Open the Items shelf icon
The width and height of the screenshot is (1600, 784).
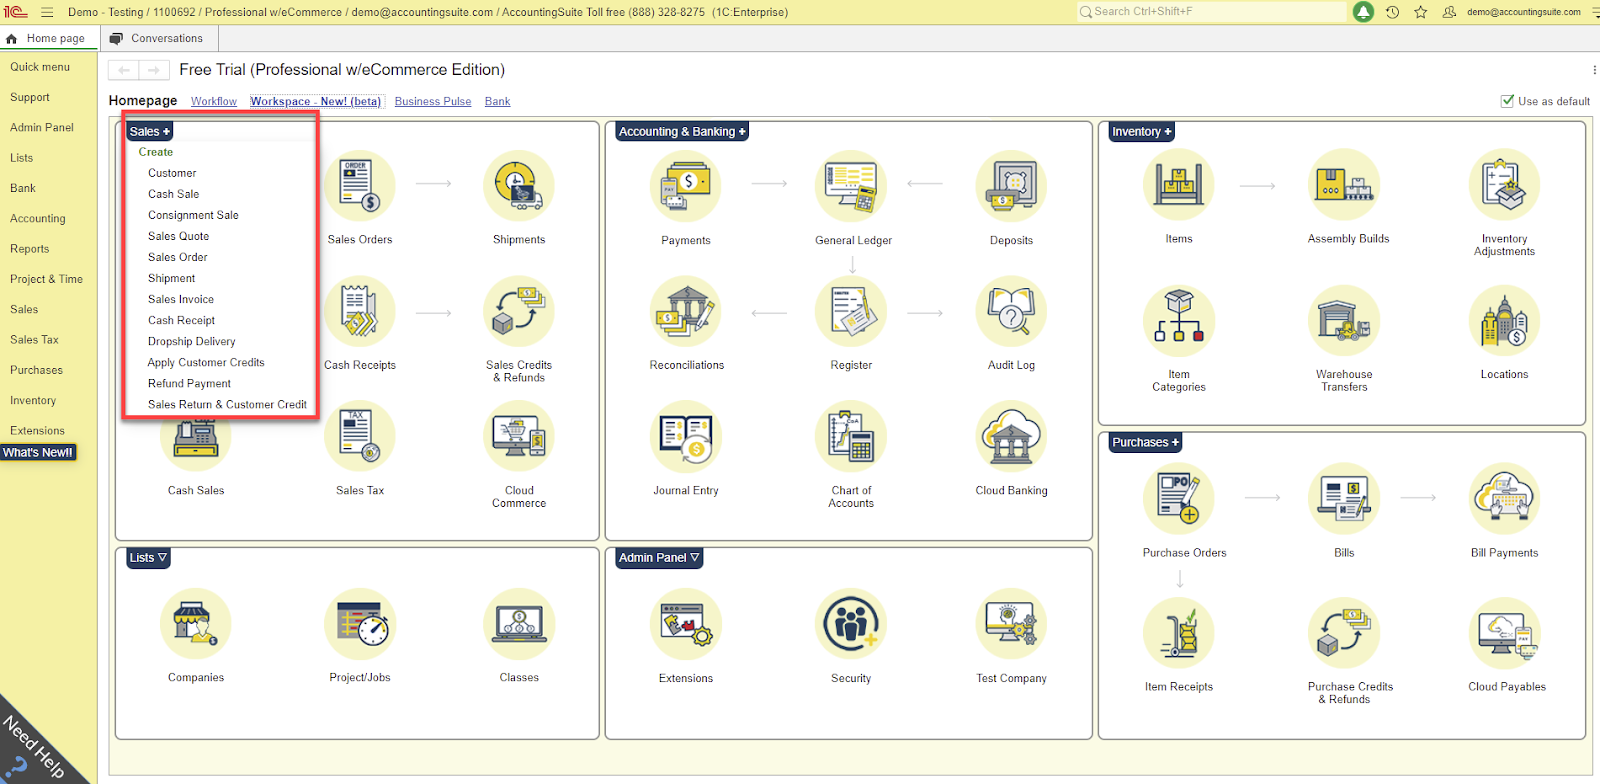point(1179,185)
